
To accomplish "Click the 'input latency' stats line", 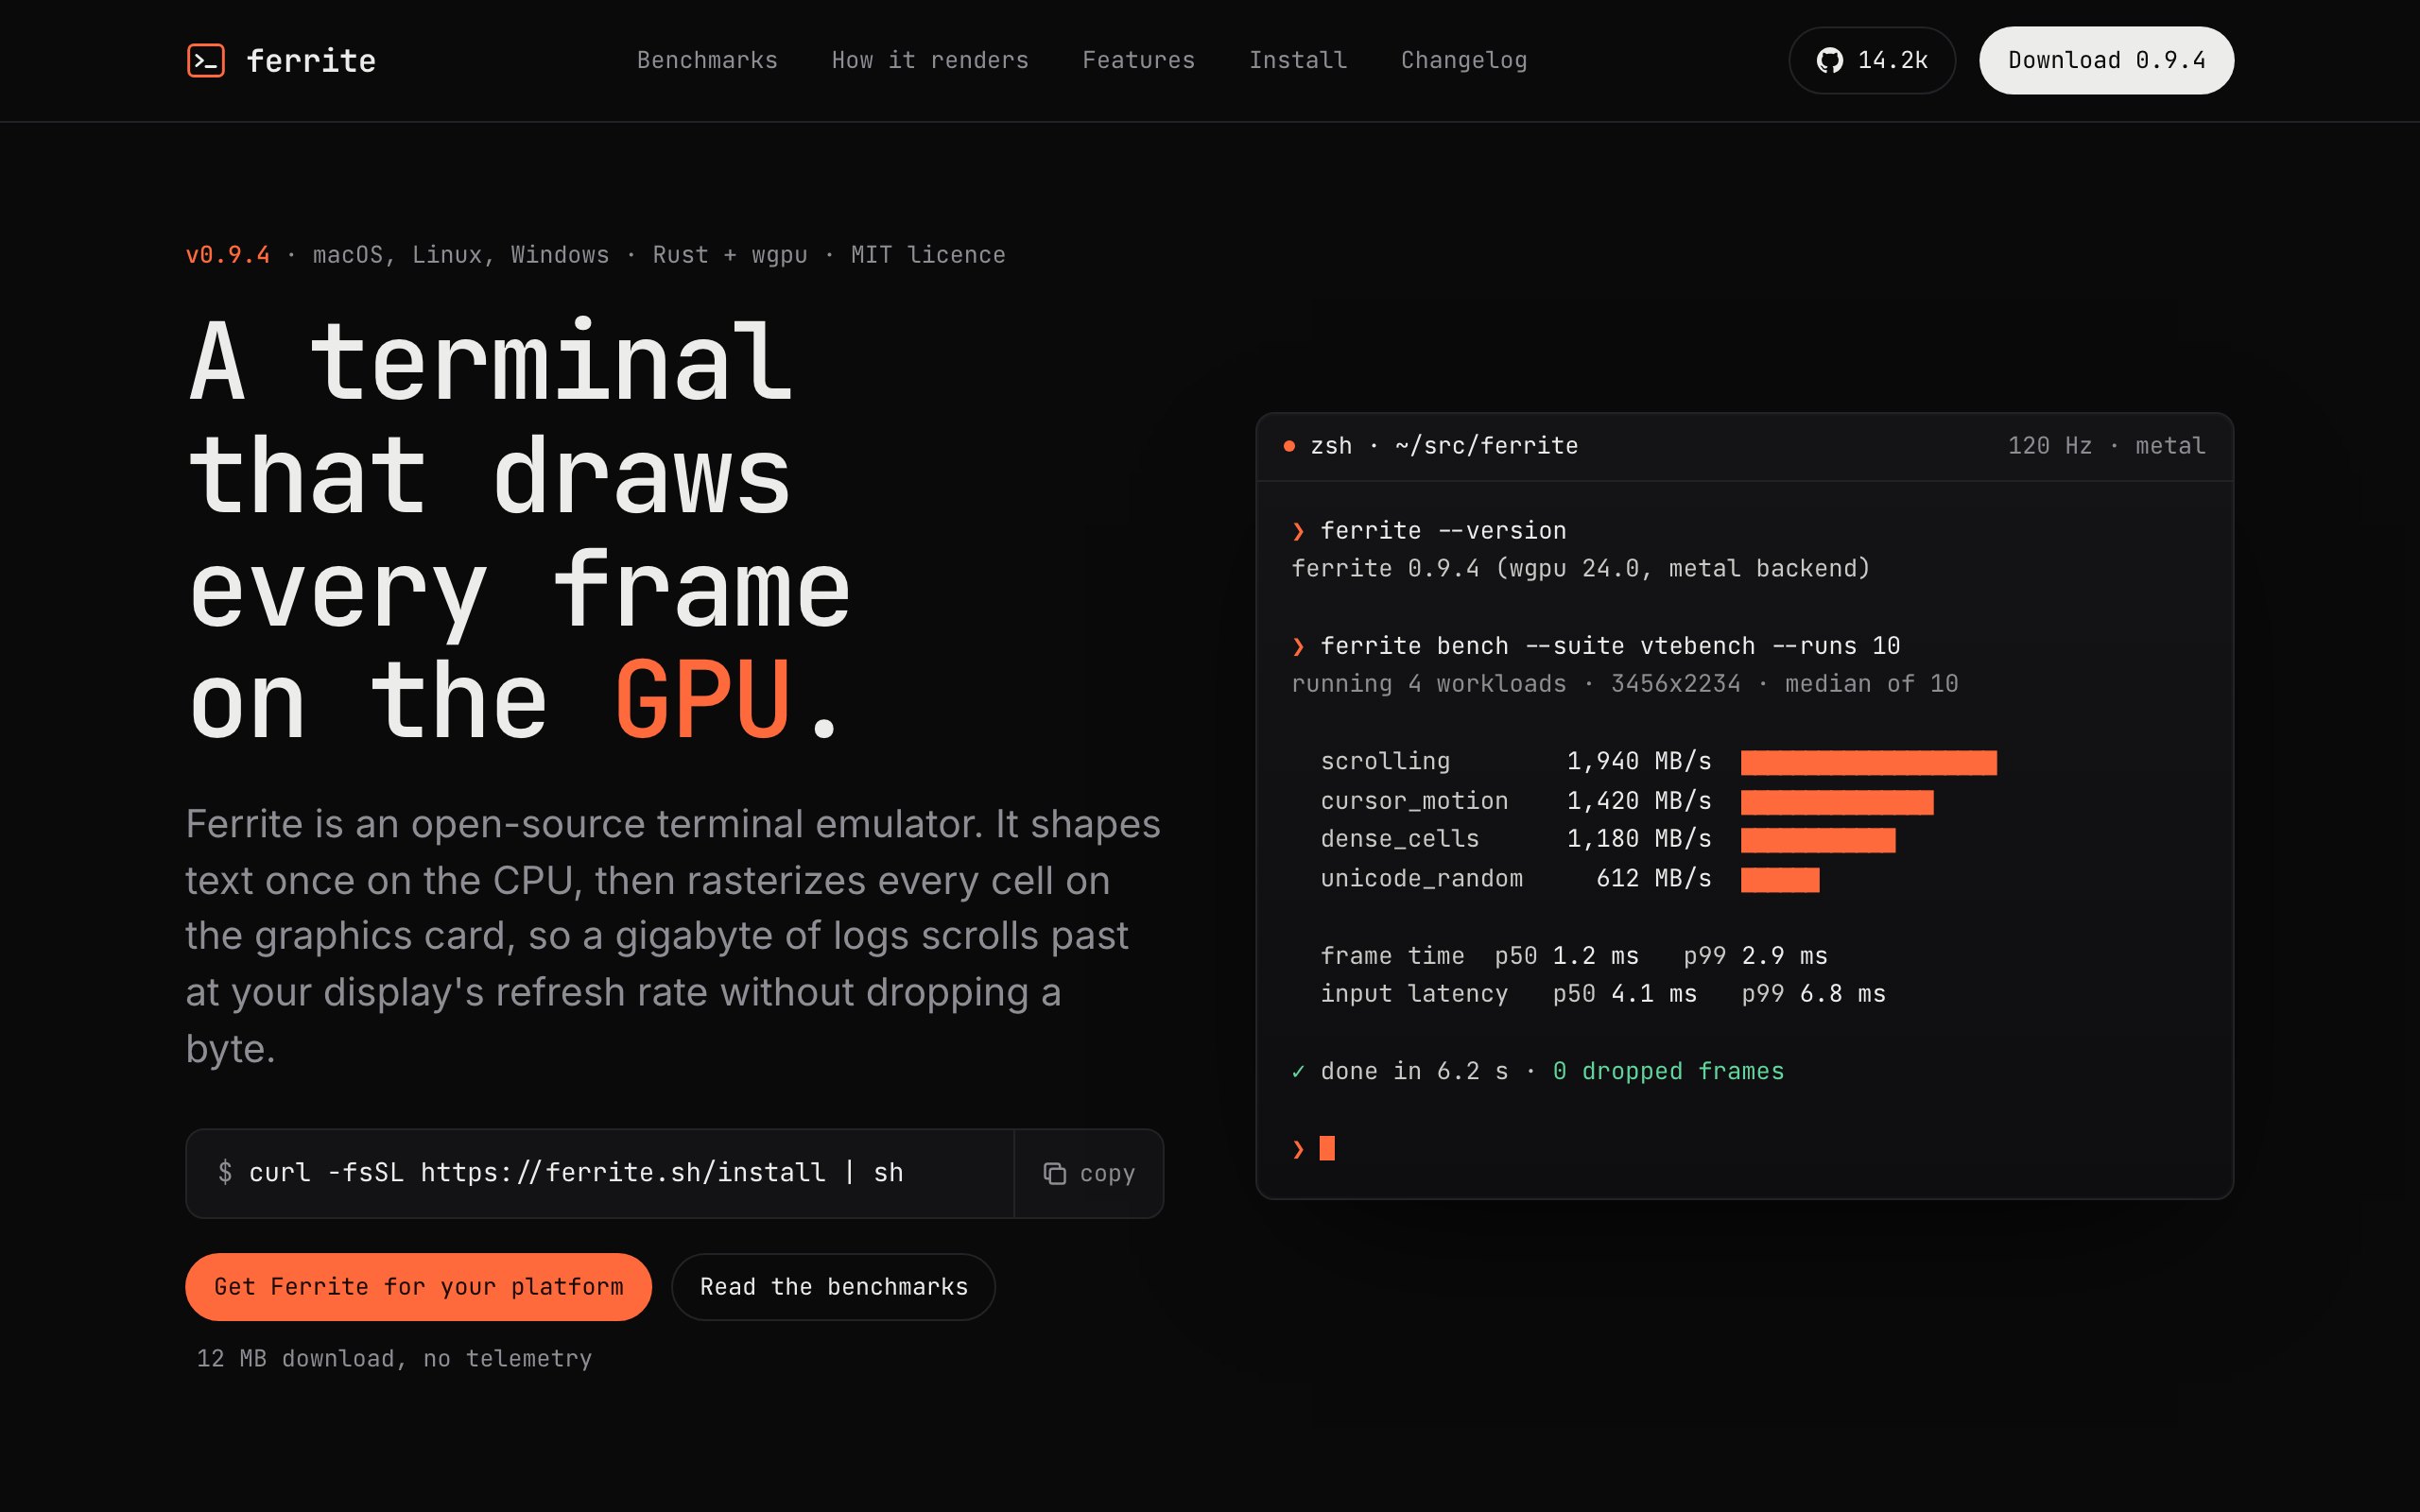I will click(1603, 994).
